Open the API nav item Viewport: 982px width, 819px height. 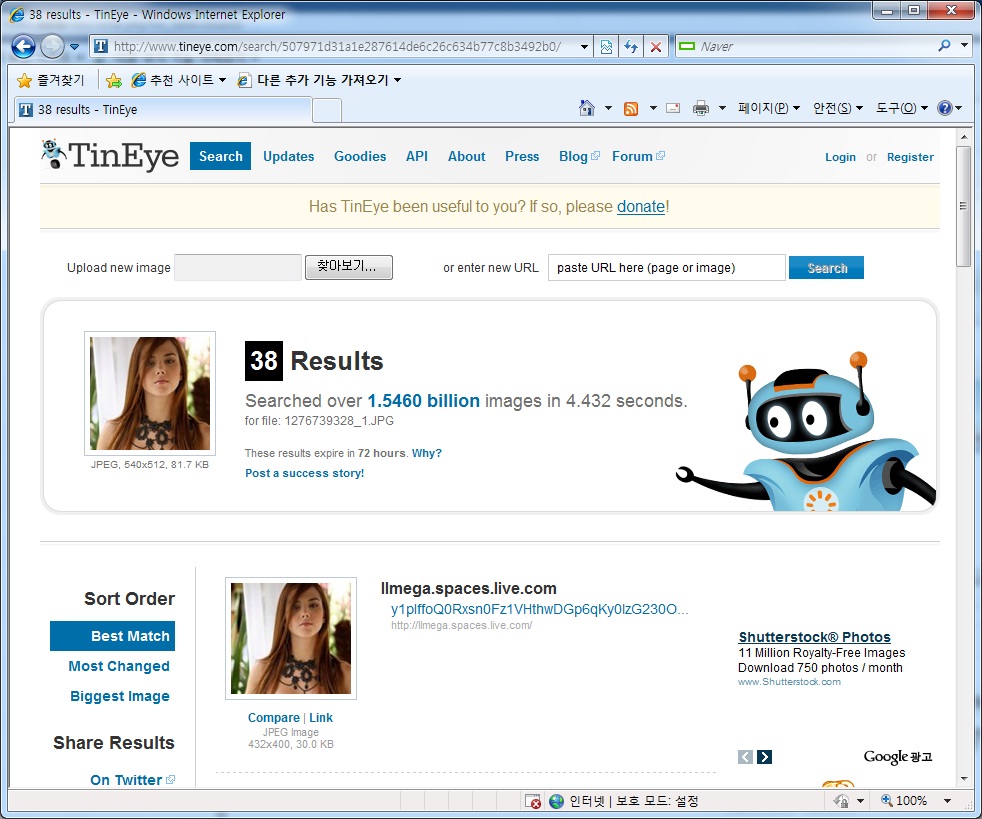pos(417,157)
